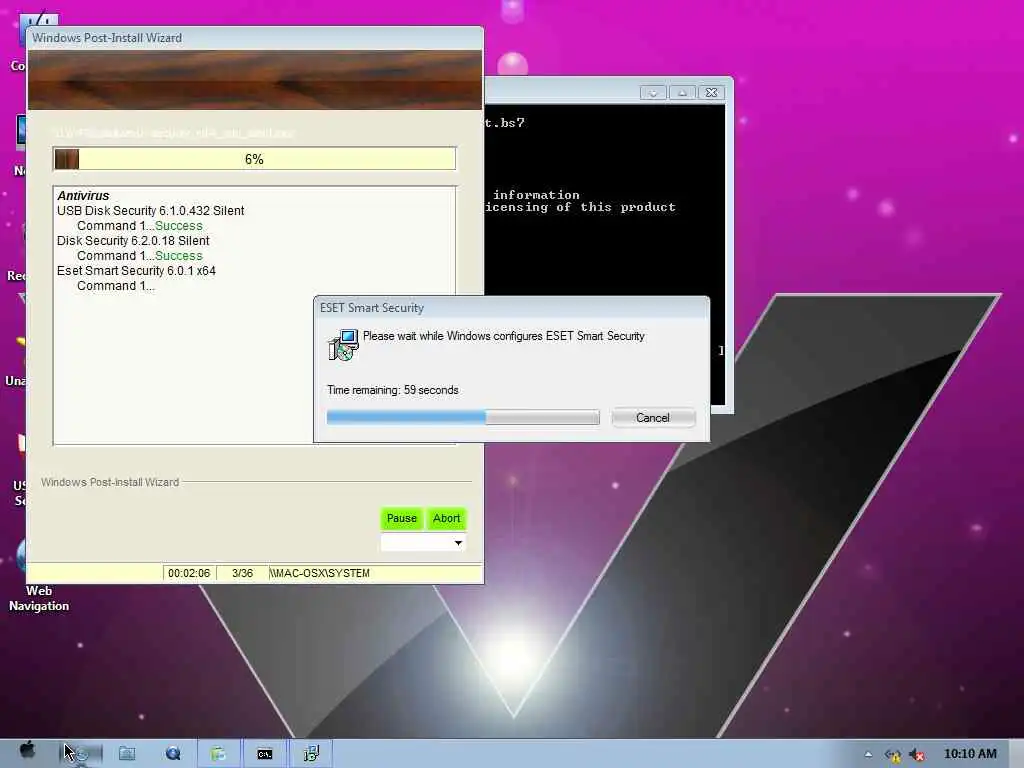Click Success under Disk Security 6.2.0.18

[x=178, y=256]
